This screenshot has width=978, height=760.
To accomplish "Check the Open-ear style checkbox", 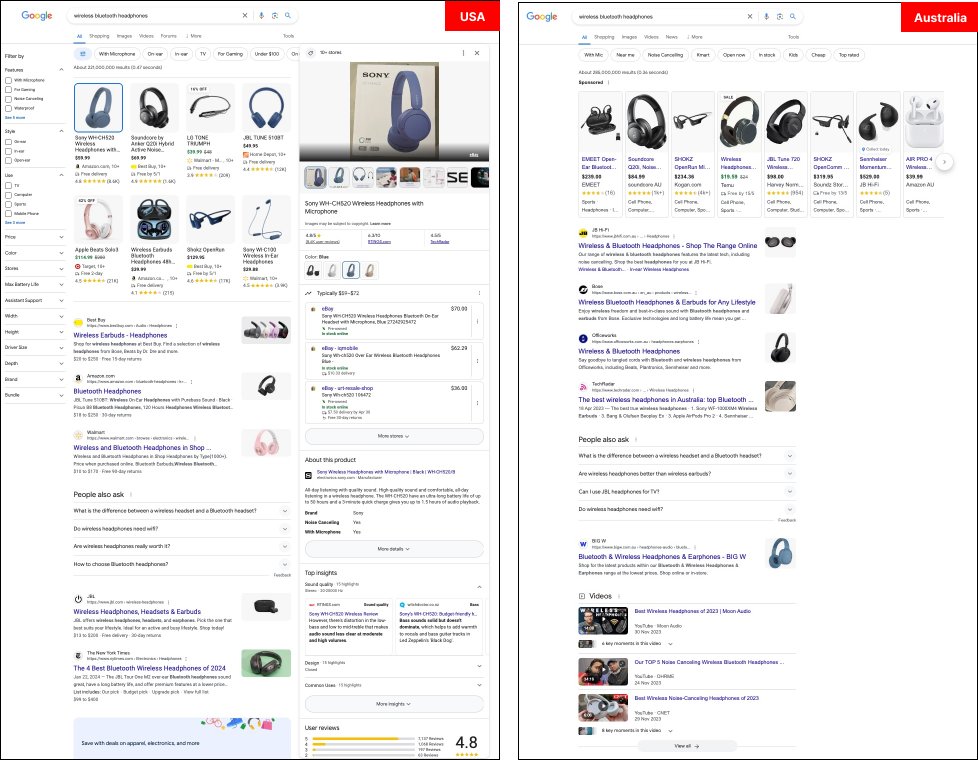I will coord(8,160).
